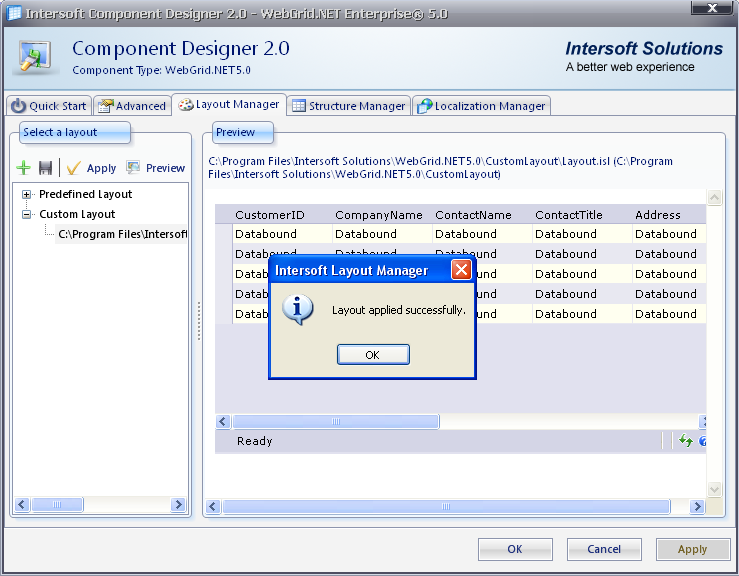Click the grid's horizontal scroll left arrow
This screenshot has width=739, height=576.
(x=223, y=421)
